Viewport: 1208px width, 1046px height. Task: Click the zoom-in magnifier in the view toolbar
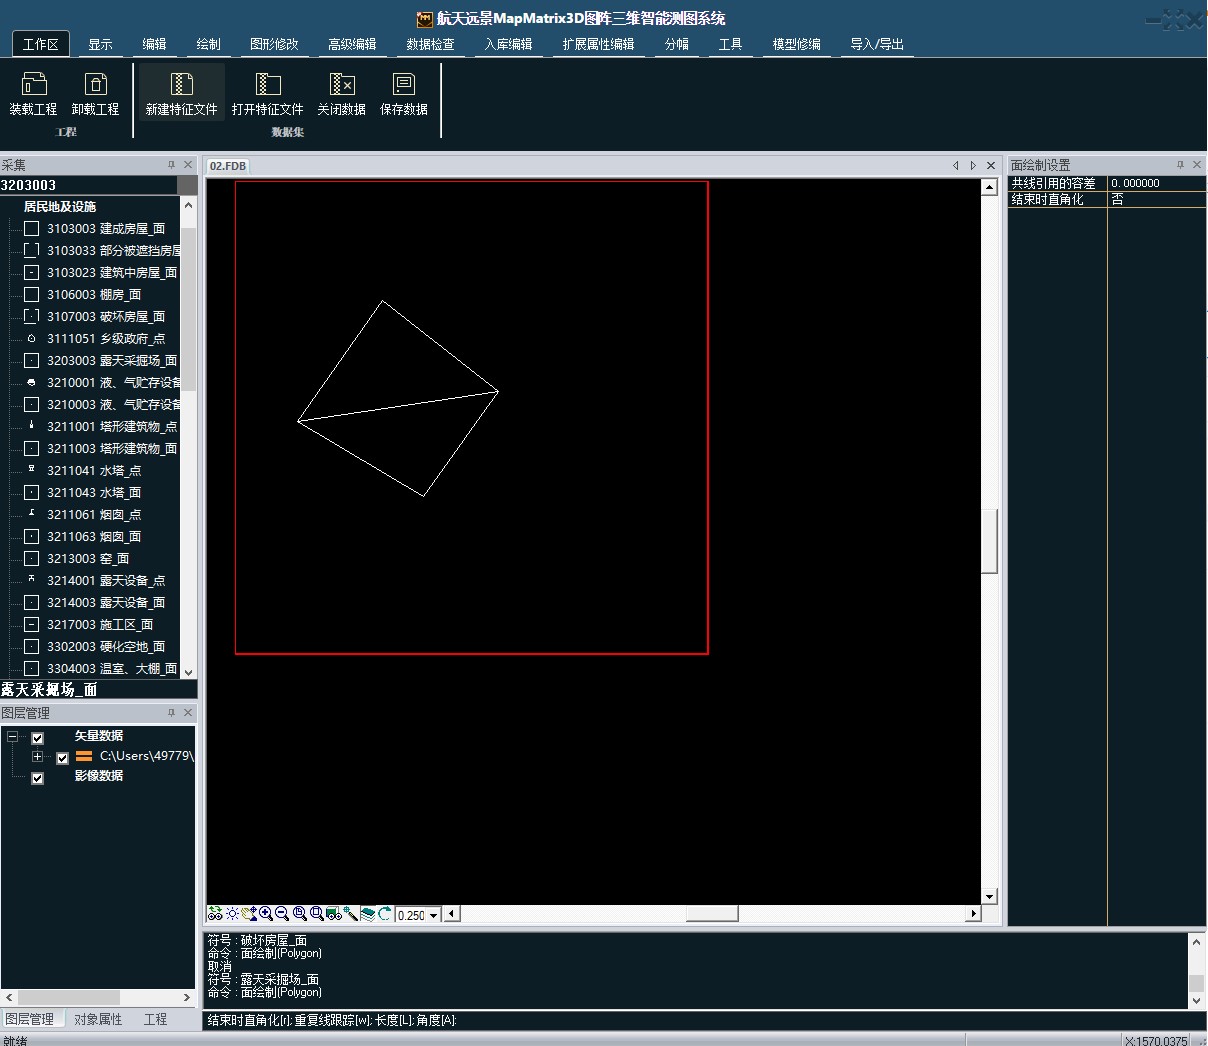coord(266,914)
